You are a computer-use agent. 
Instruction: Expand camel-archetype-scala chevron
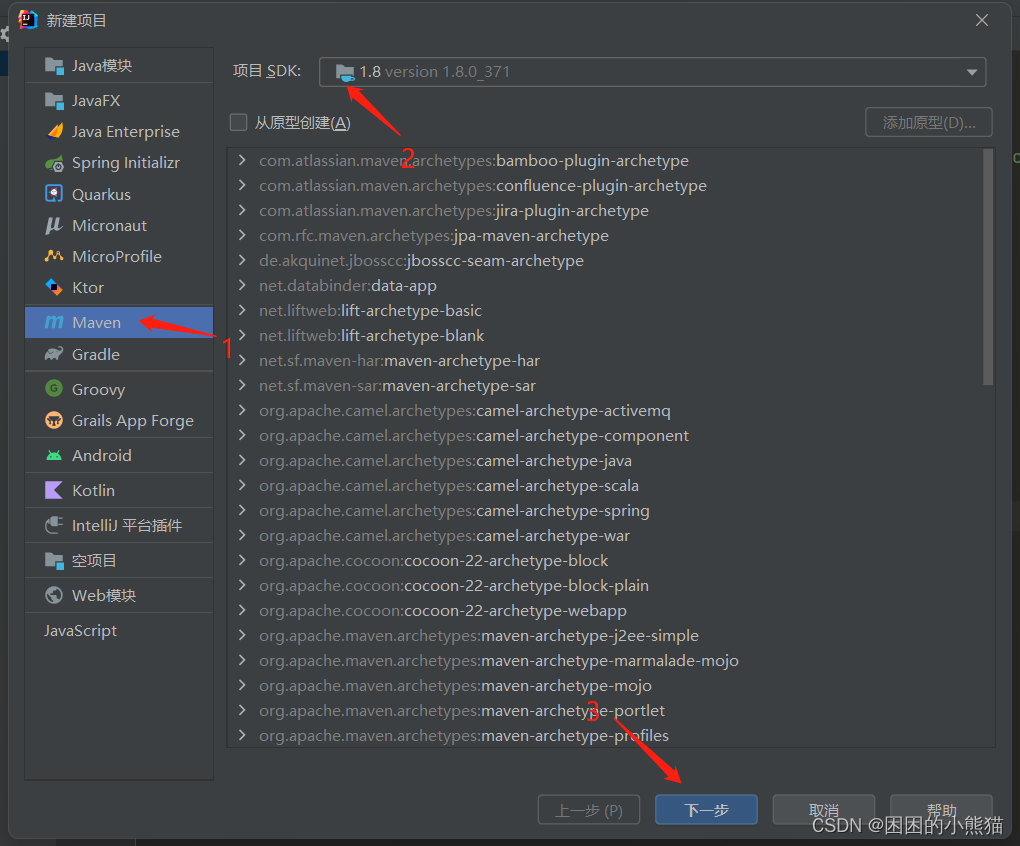pos(242,485)
